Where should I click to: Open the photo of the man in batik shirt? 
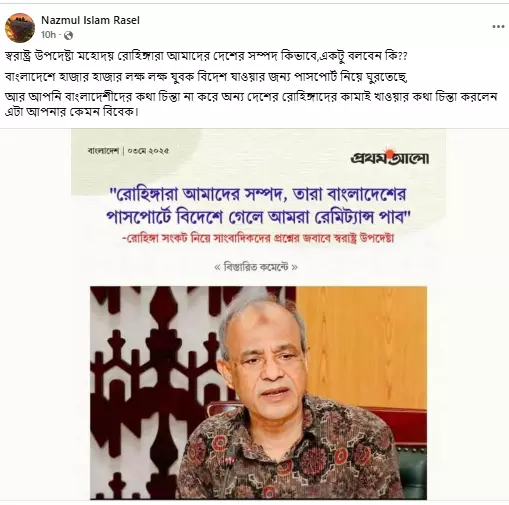point(258,393)
